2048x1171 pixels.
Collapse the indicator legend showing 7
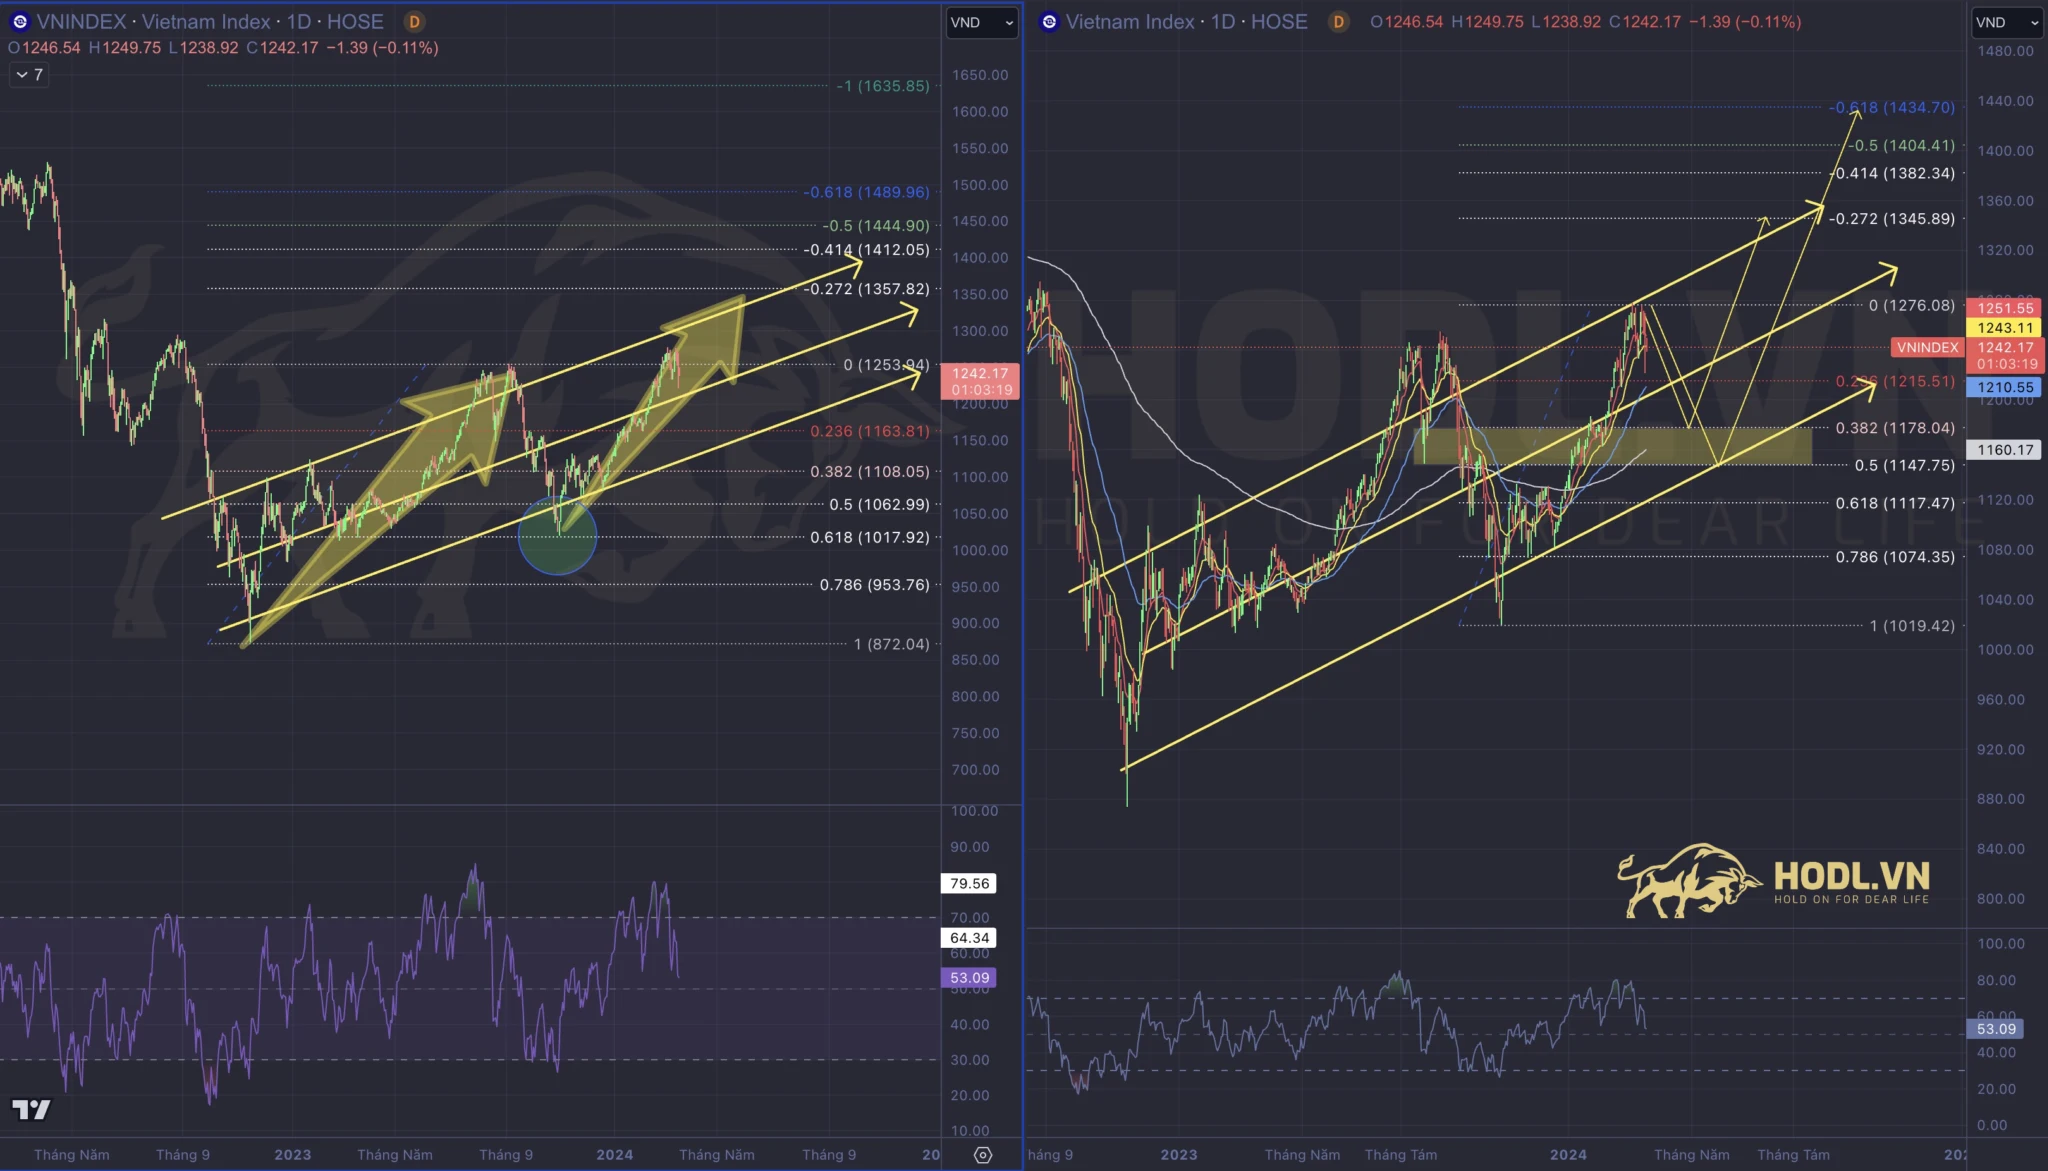click(29, 75)
